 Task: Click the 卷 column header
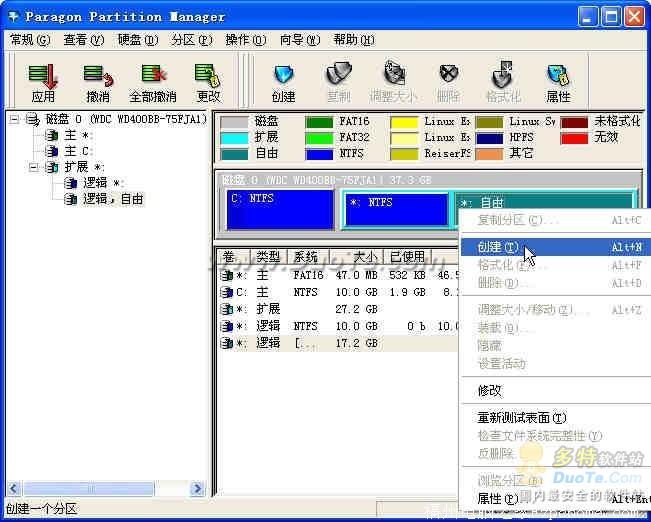234,257
